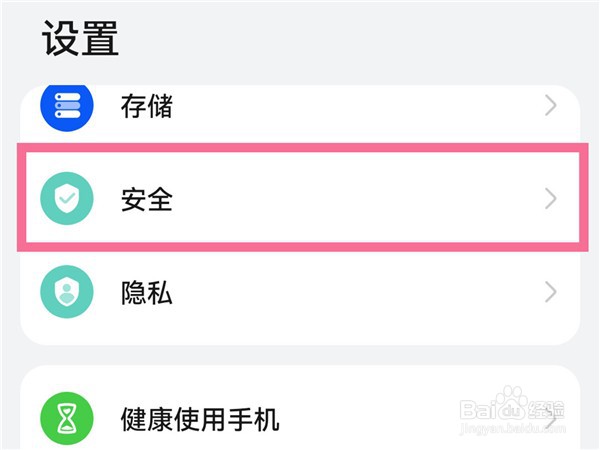Tap the green shield security icon
This screenshot has height=450, width=600.
pos(66,199)
